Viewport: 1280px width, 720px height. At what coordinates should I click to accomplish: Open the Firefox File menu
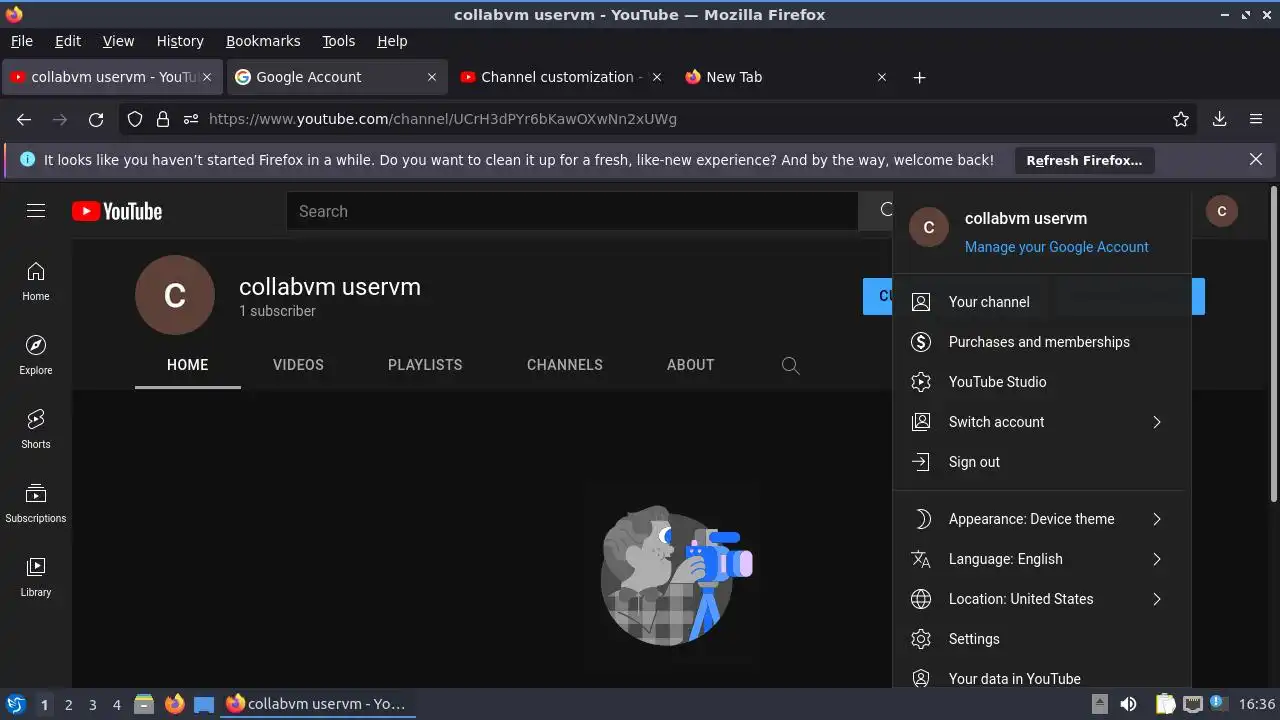21,41
